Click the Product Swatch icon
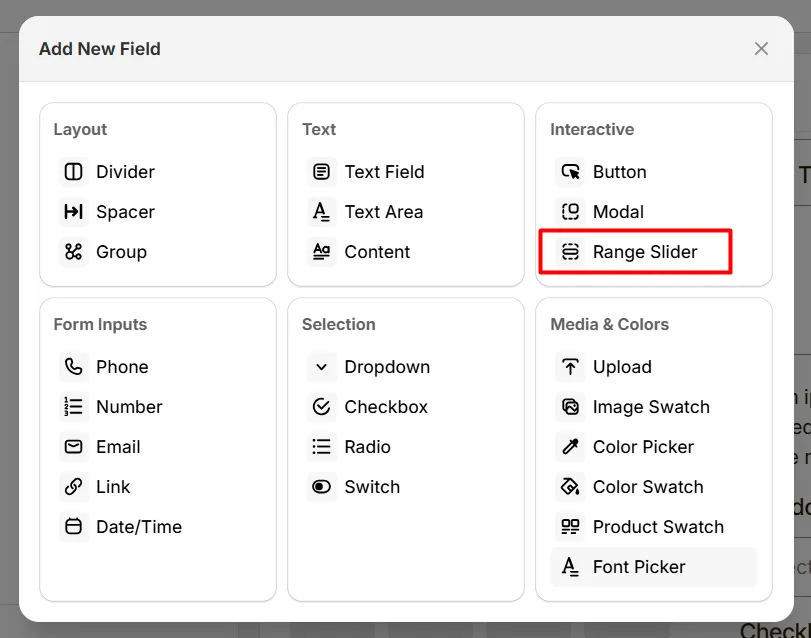811x638 pixels. (x=570, y=527)
